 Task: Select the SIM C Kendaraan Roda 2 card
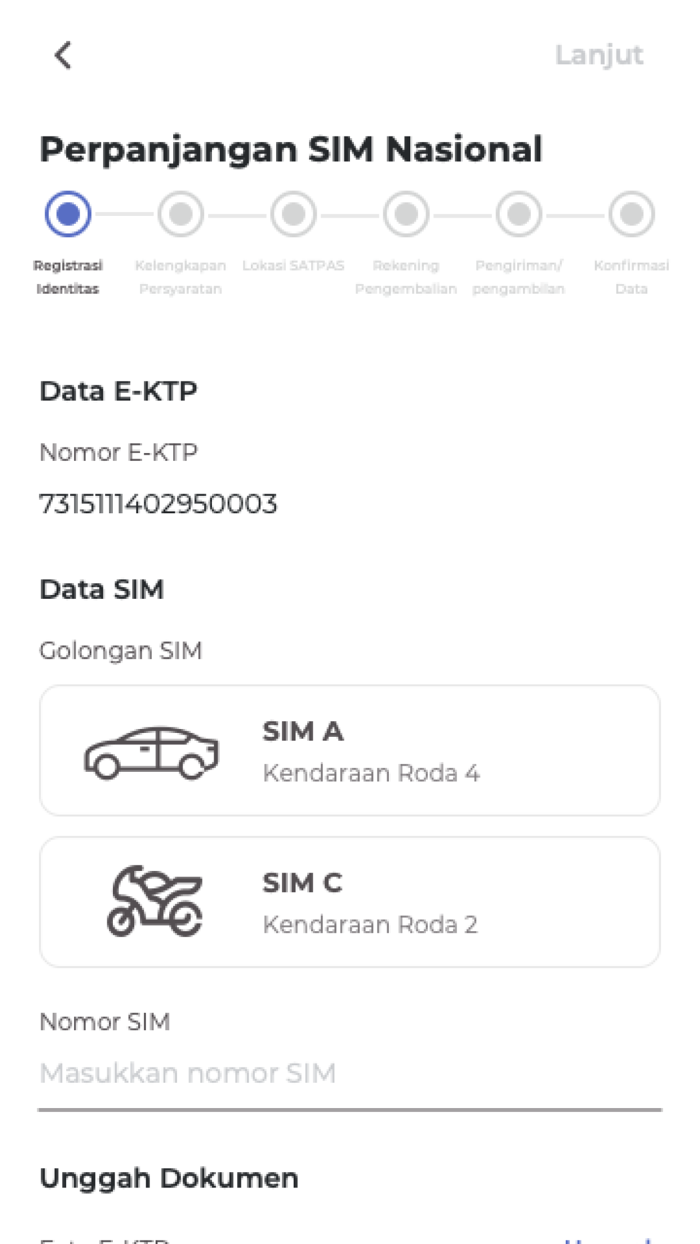350,901
